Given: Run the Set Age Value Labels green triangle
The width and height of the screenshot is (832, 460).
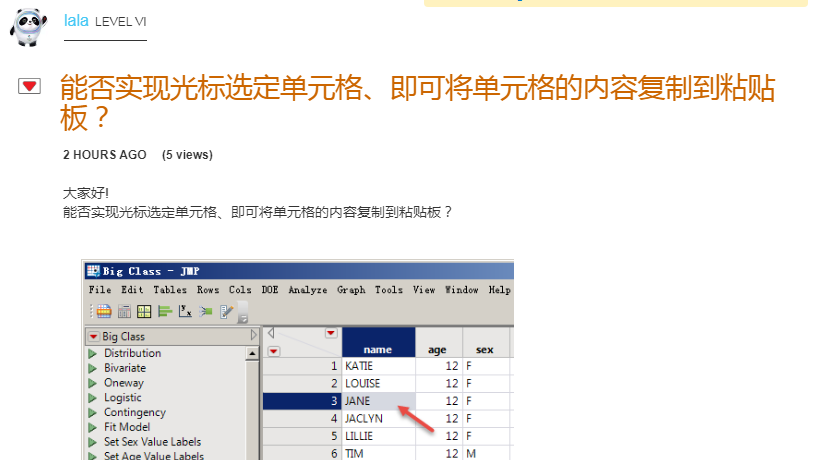Looking at the screenshot, I should [93, 456].
